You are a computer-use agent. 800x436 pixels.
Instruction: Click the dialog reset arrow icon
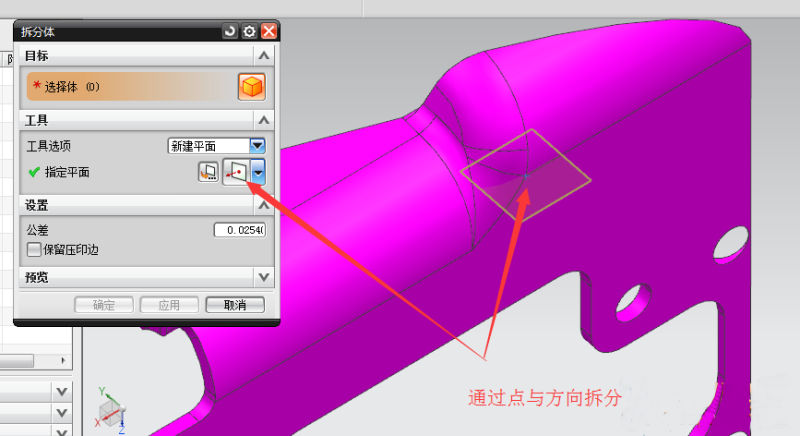tap(231, 32)
